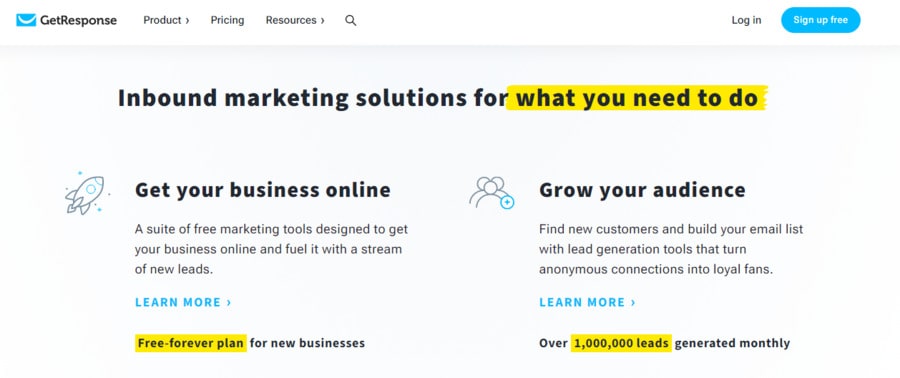Click Learn More under Grow your audience
The height and width of the screenshot is (378, 900).
coord(587,302)
